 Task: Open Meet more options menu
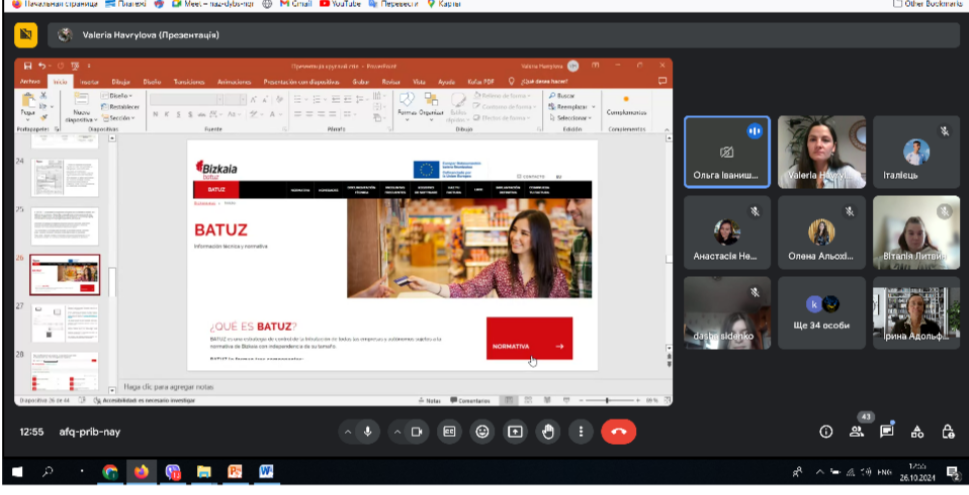pyautogui.click(x=580, y=432)
